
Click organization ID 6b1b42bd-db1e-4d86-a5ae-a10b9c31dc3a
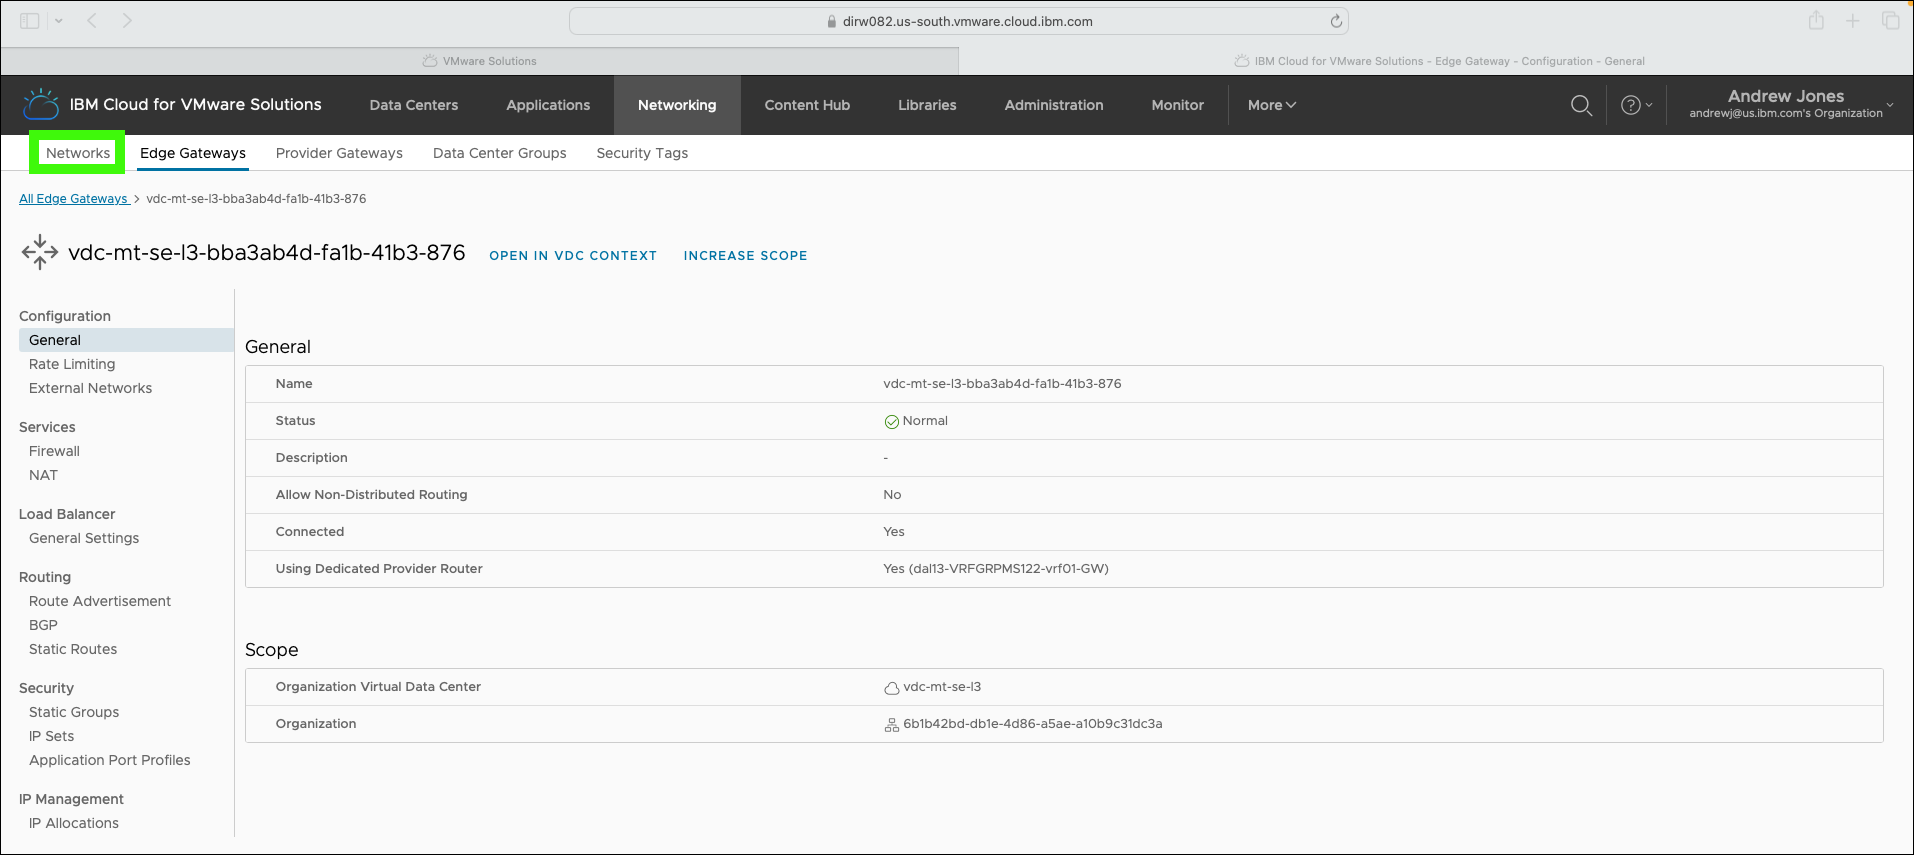1032,724
